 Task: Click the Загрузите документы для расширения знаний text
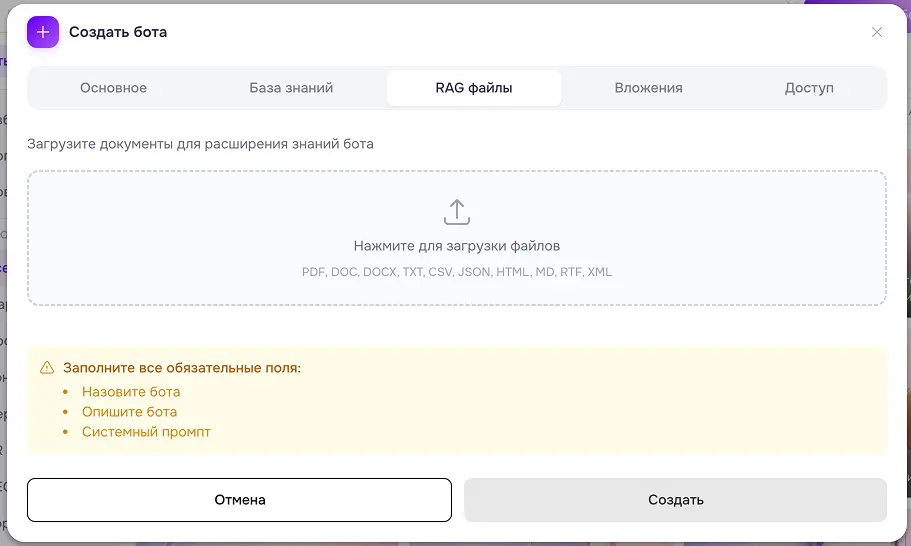[200, 144]
